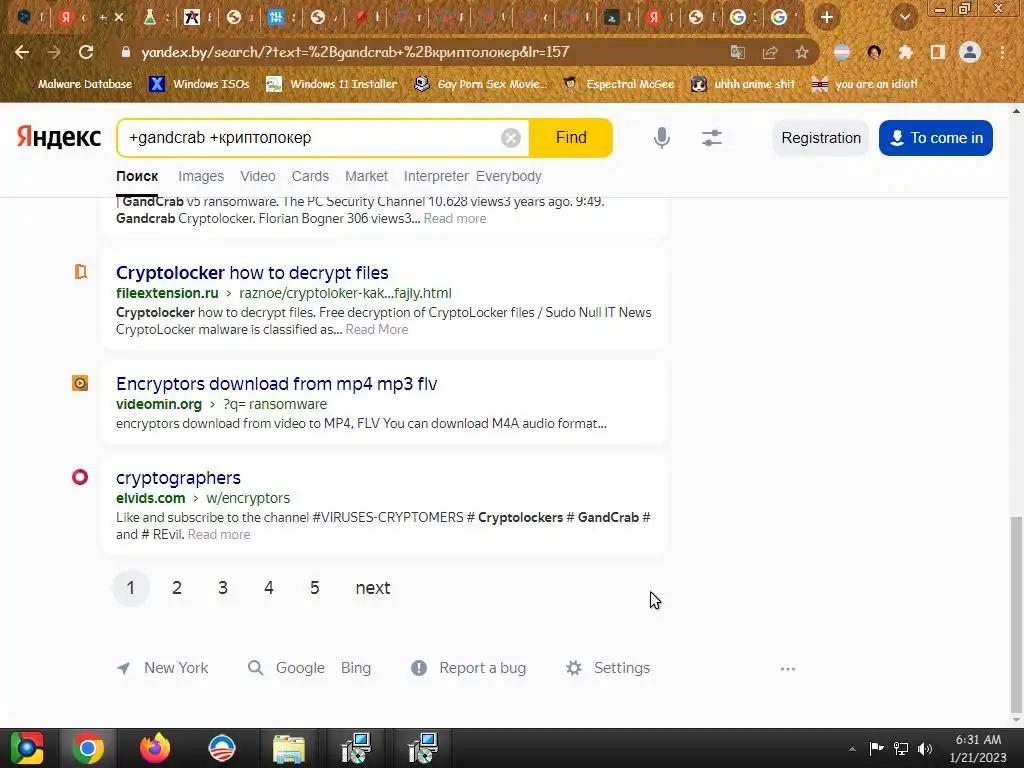Expand the tab search dropdown

click(904, 17)
